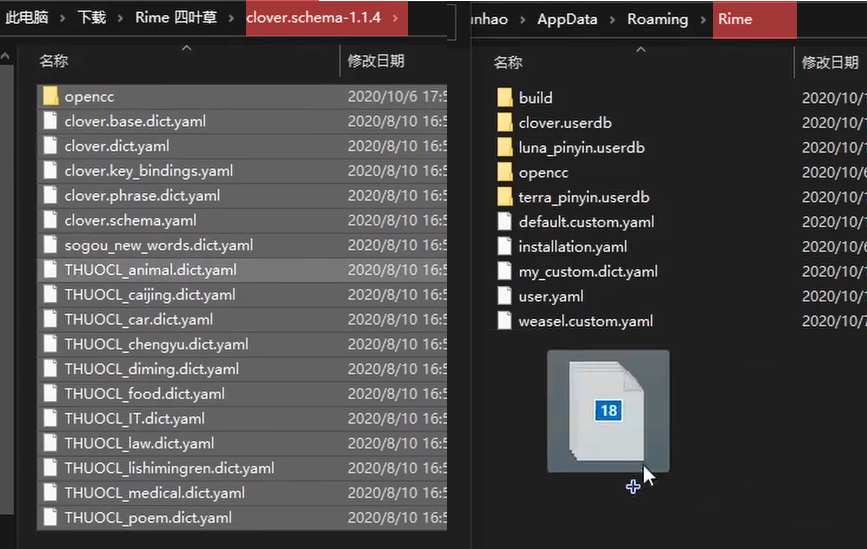This screenshot has width=867, height=549.
Task: Expand the chevron after Roaming in breadcrumb
Action: 703,19
